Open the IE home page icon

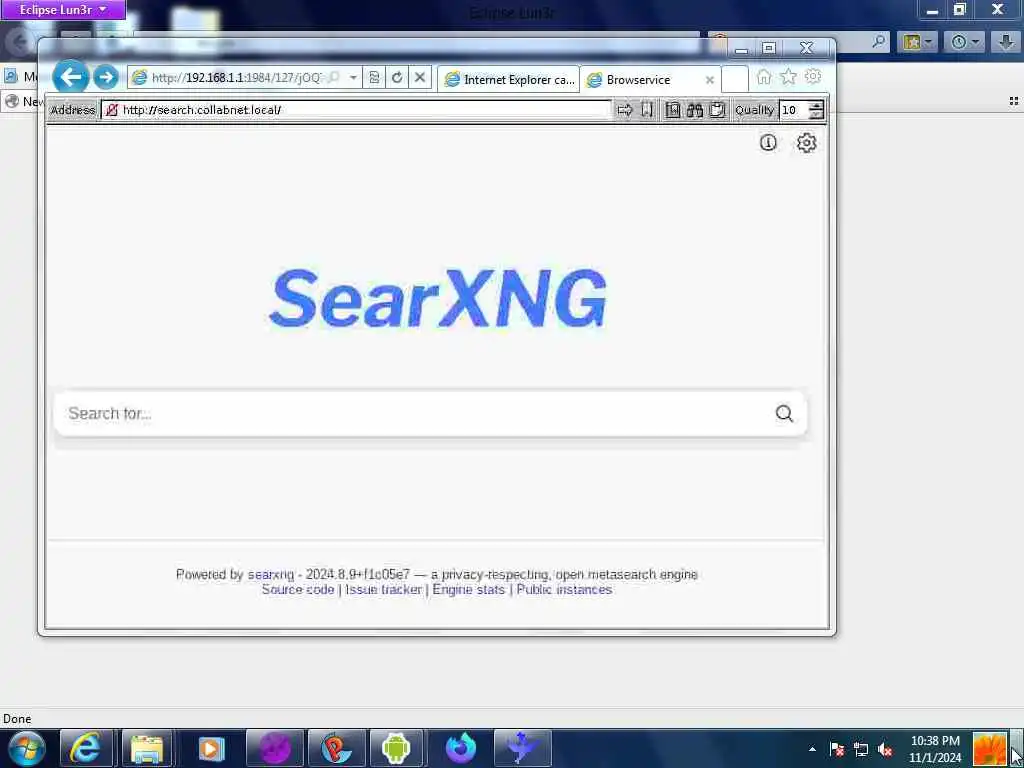[764, 77]
